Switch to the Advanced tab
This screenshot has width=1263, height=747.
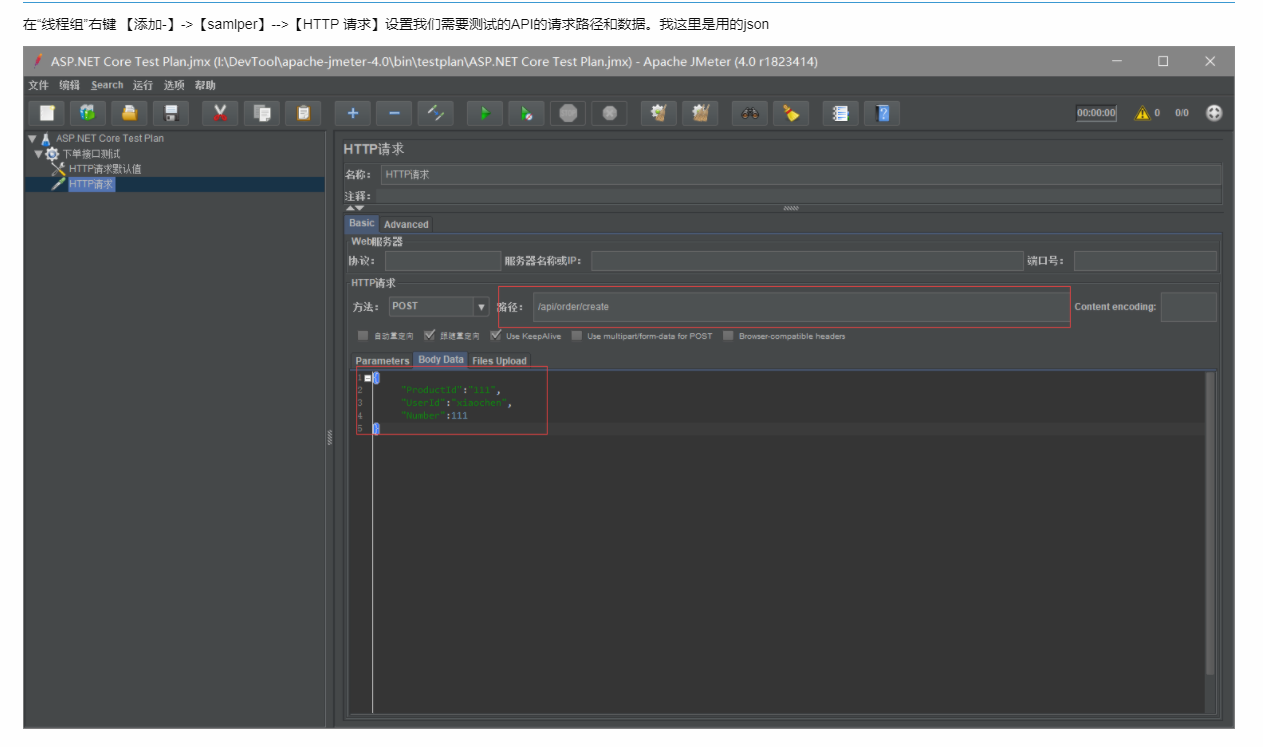click(x=406, y=224)
